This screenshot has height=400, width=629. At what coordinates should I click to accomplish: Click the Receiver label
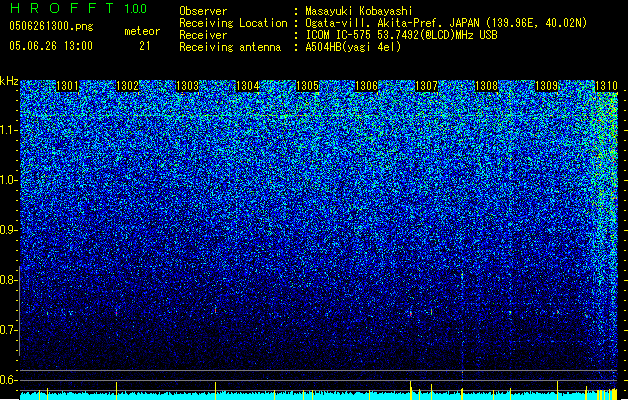point(203,35)
